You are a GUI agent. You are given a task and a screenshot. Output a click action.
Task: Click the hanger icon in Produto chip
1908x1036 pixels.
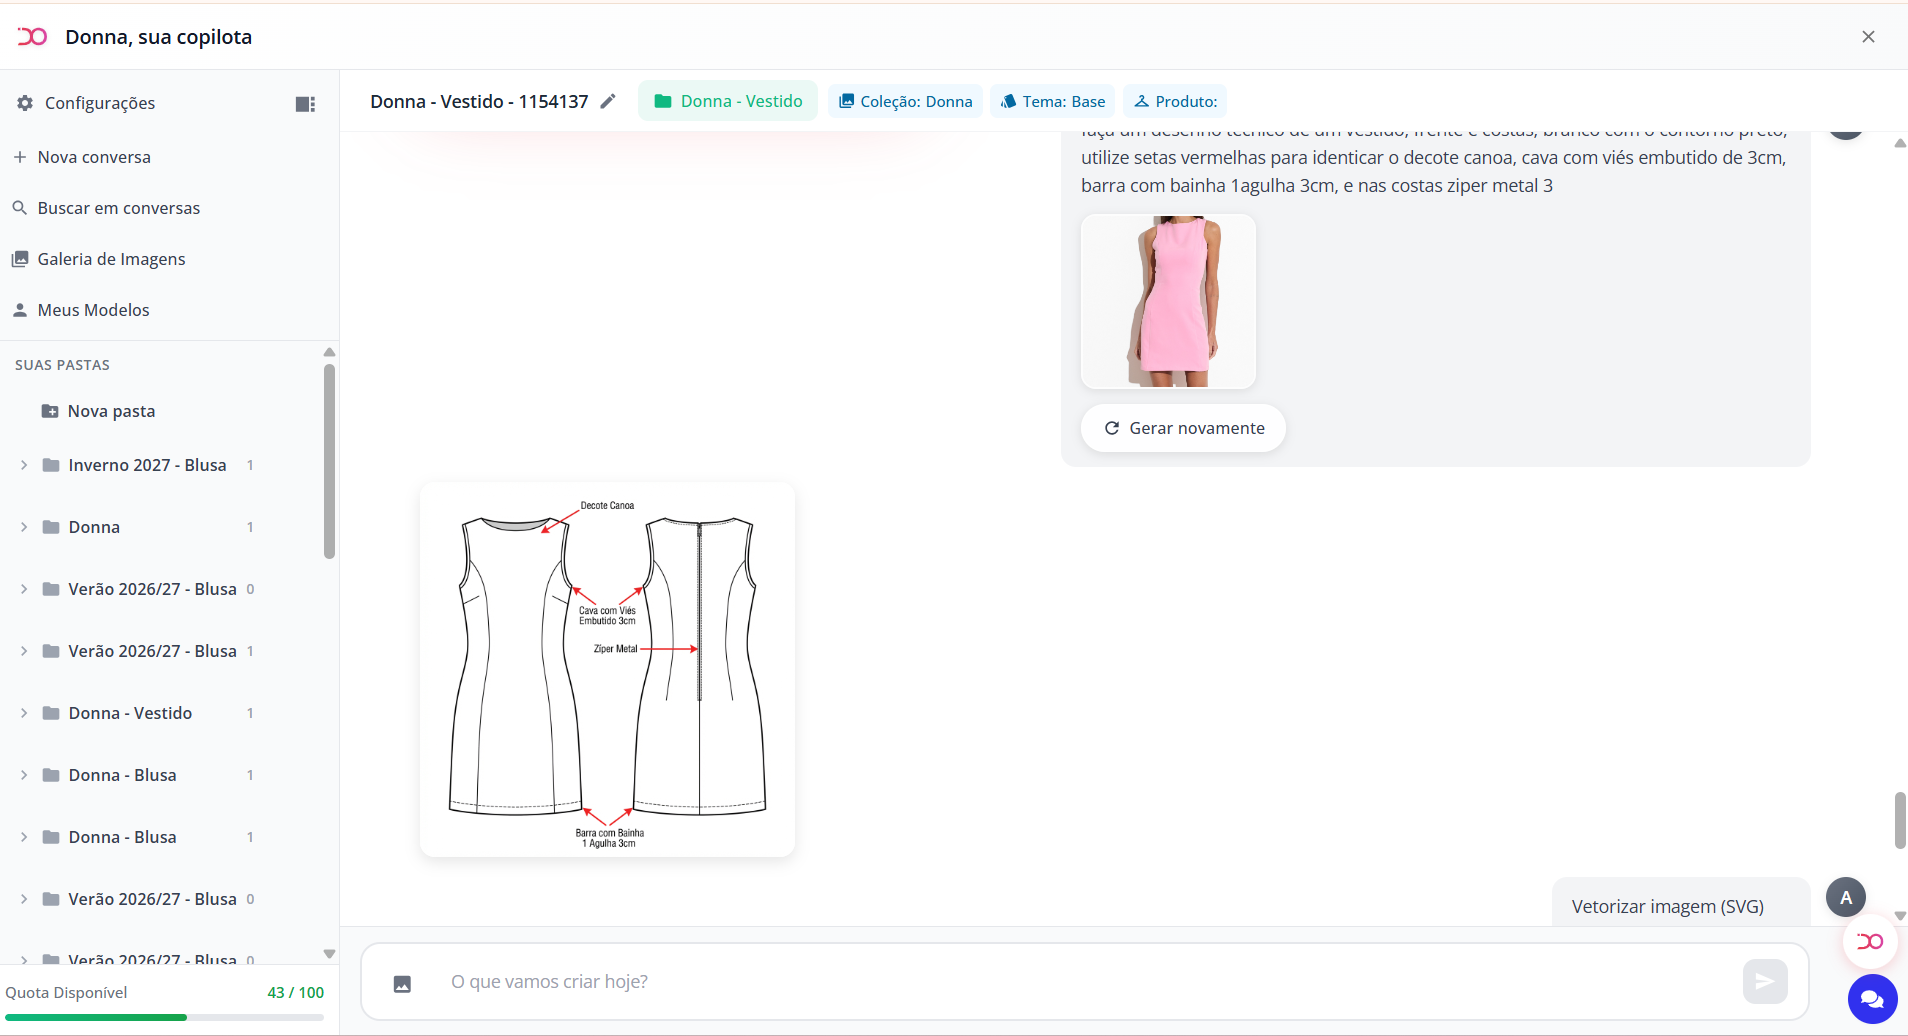pyautogui.click(x=1141, y=101)
